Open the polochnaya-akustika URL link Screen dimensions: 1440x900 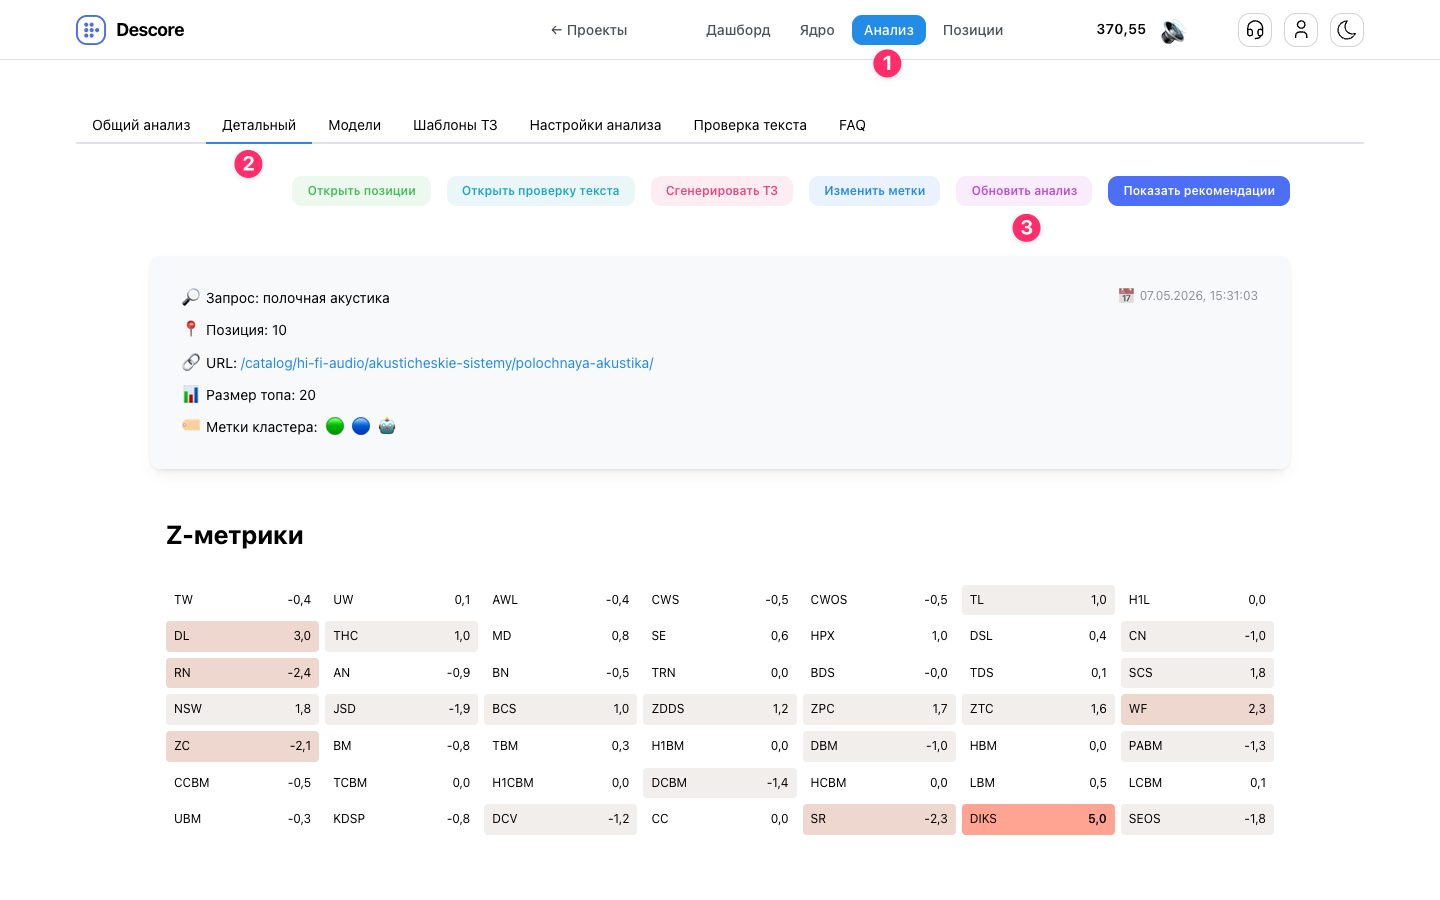[447, 363]
